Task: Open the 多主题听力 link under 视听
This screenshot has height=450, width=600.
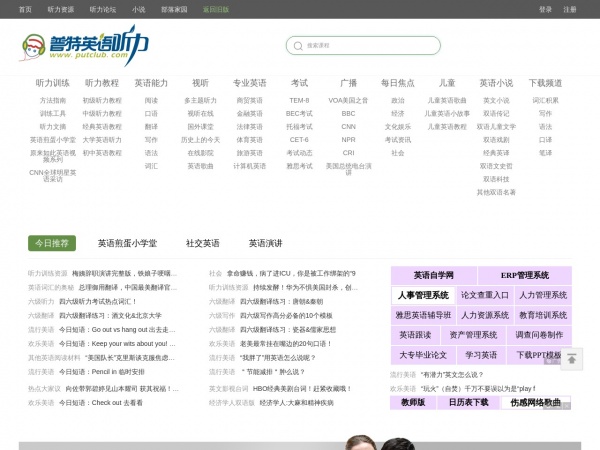Action: 200,100
